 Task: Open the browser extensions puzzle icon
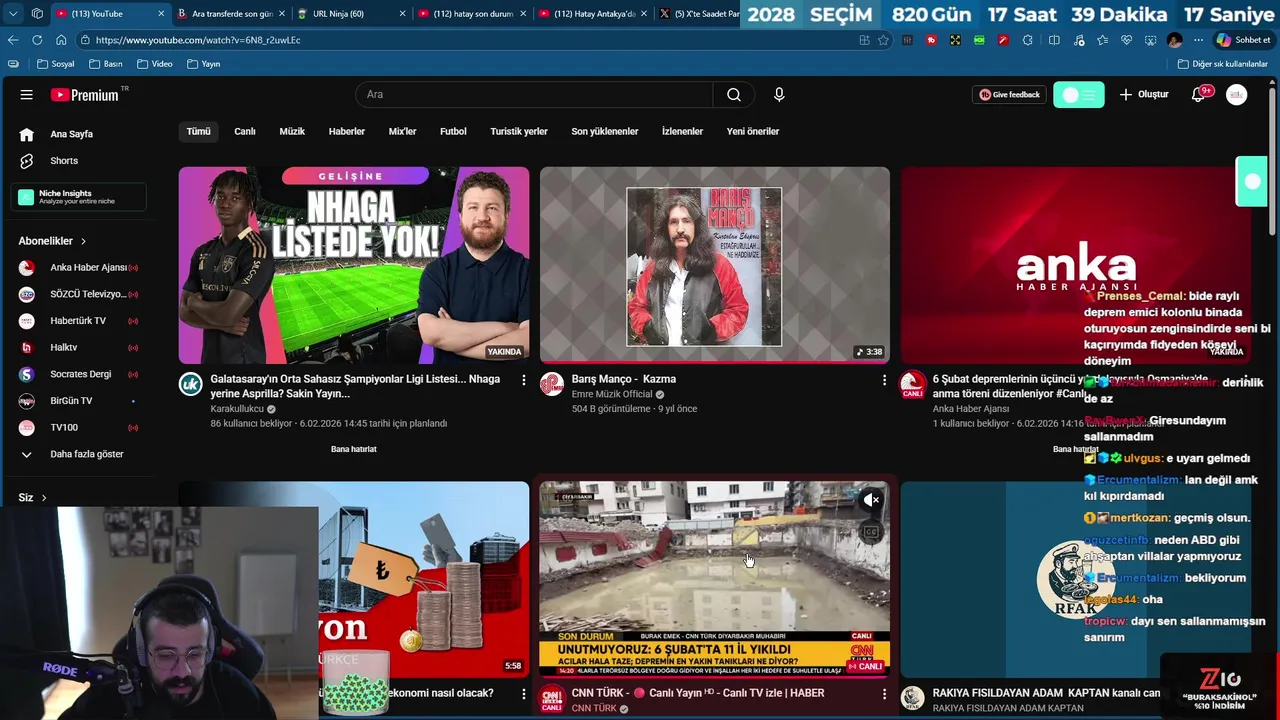pyautogui.click(x=1030, y=40)
